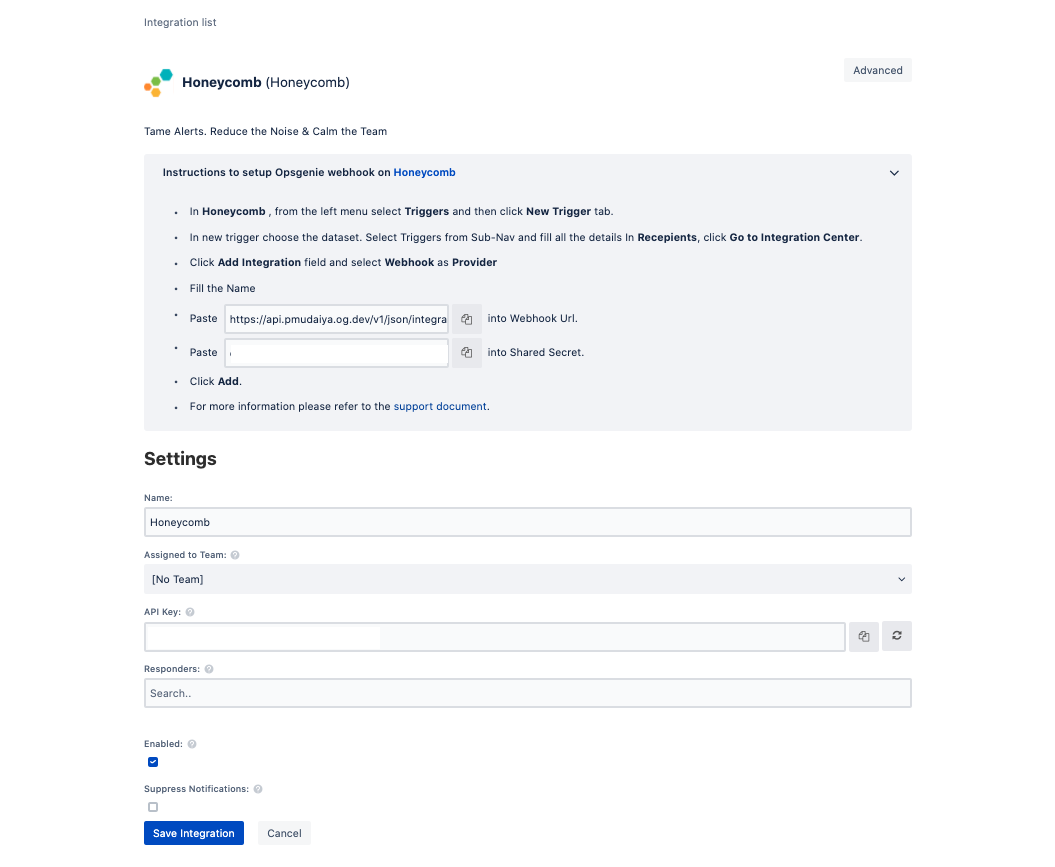Copy the Shared Secret with the copy icon

[466, 352]
